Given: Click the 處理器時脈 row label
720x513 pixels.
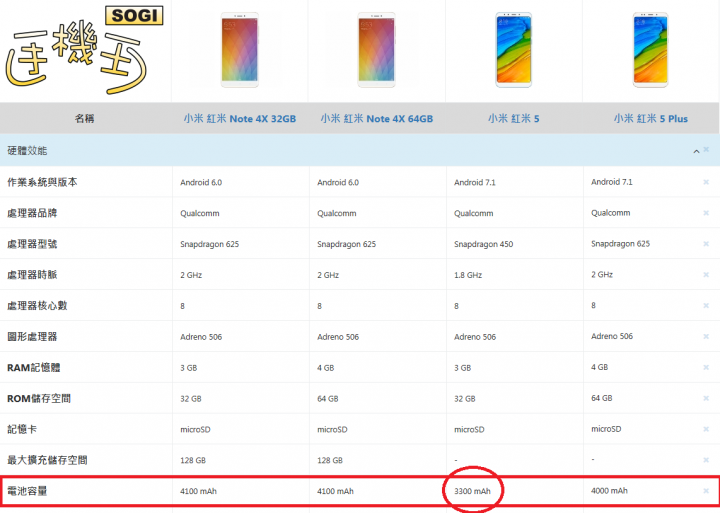Looking at the screenshot, I should 32,275.
